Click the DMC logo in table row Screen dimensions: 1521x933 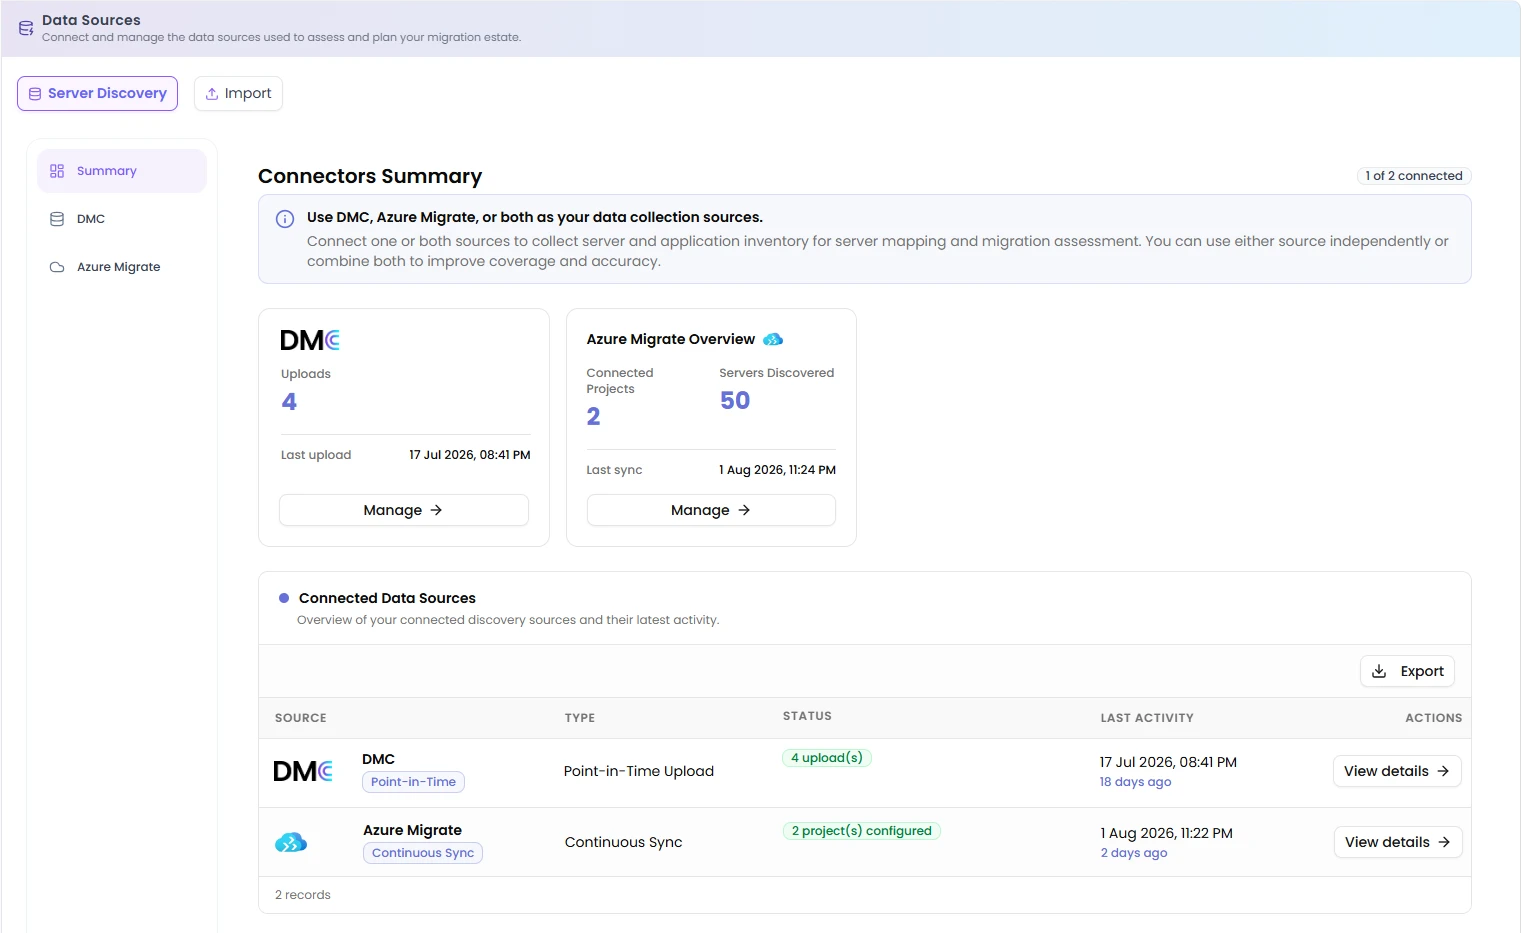tap(303, 771)
